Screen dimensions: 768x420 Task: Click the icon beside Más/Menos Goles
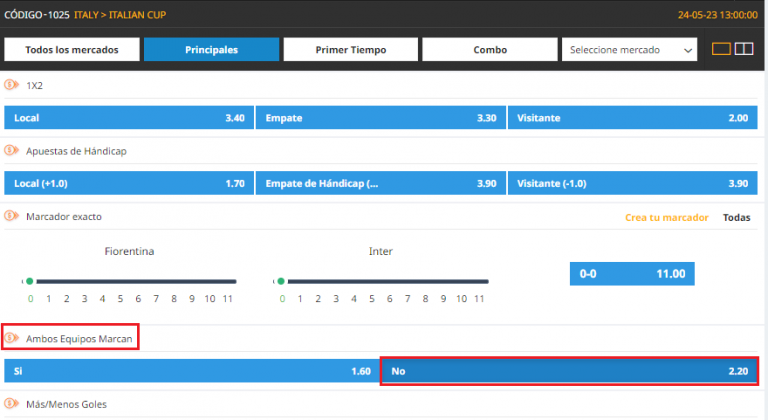click(12, 404)
